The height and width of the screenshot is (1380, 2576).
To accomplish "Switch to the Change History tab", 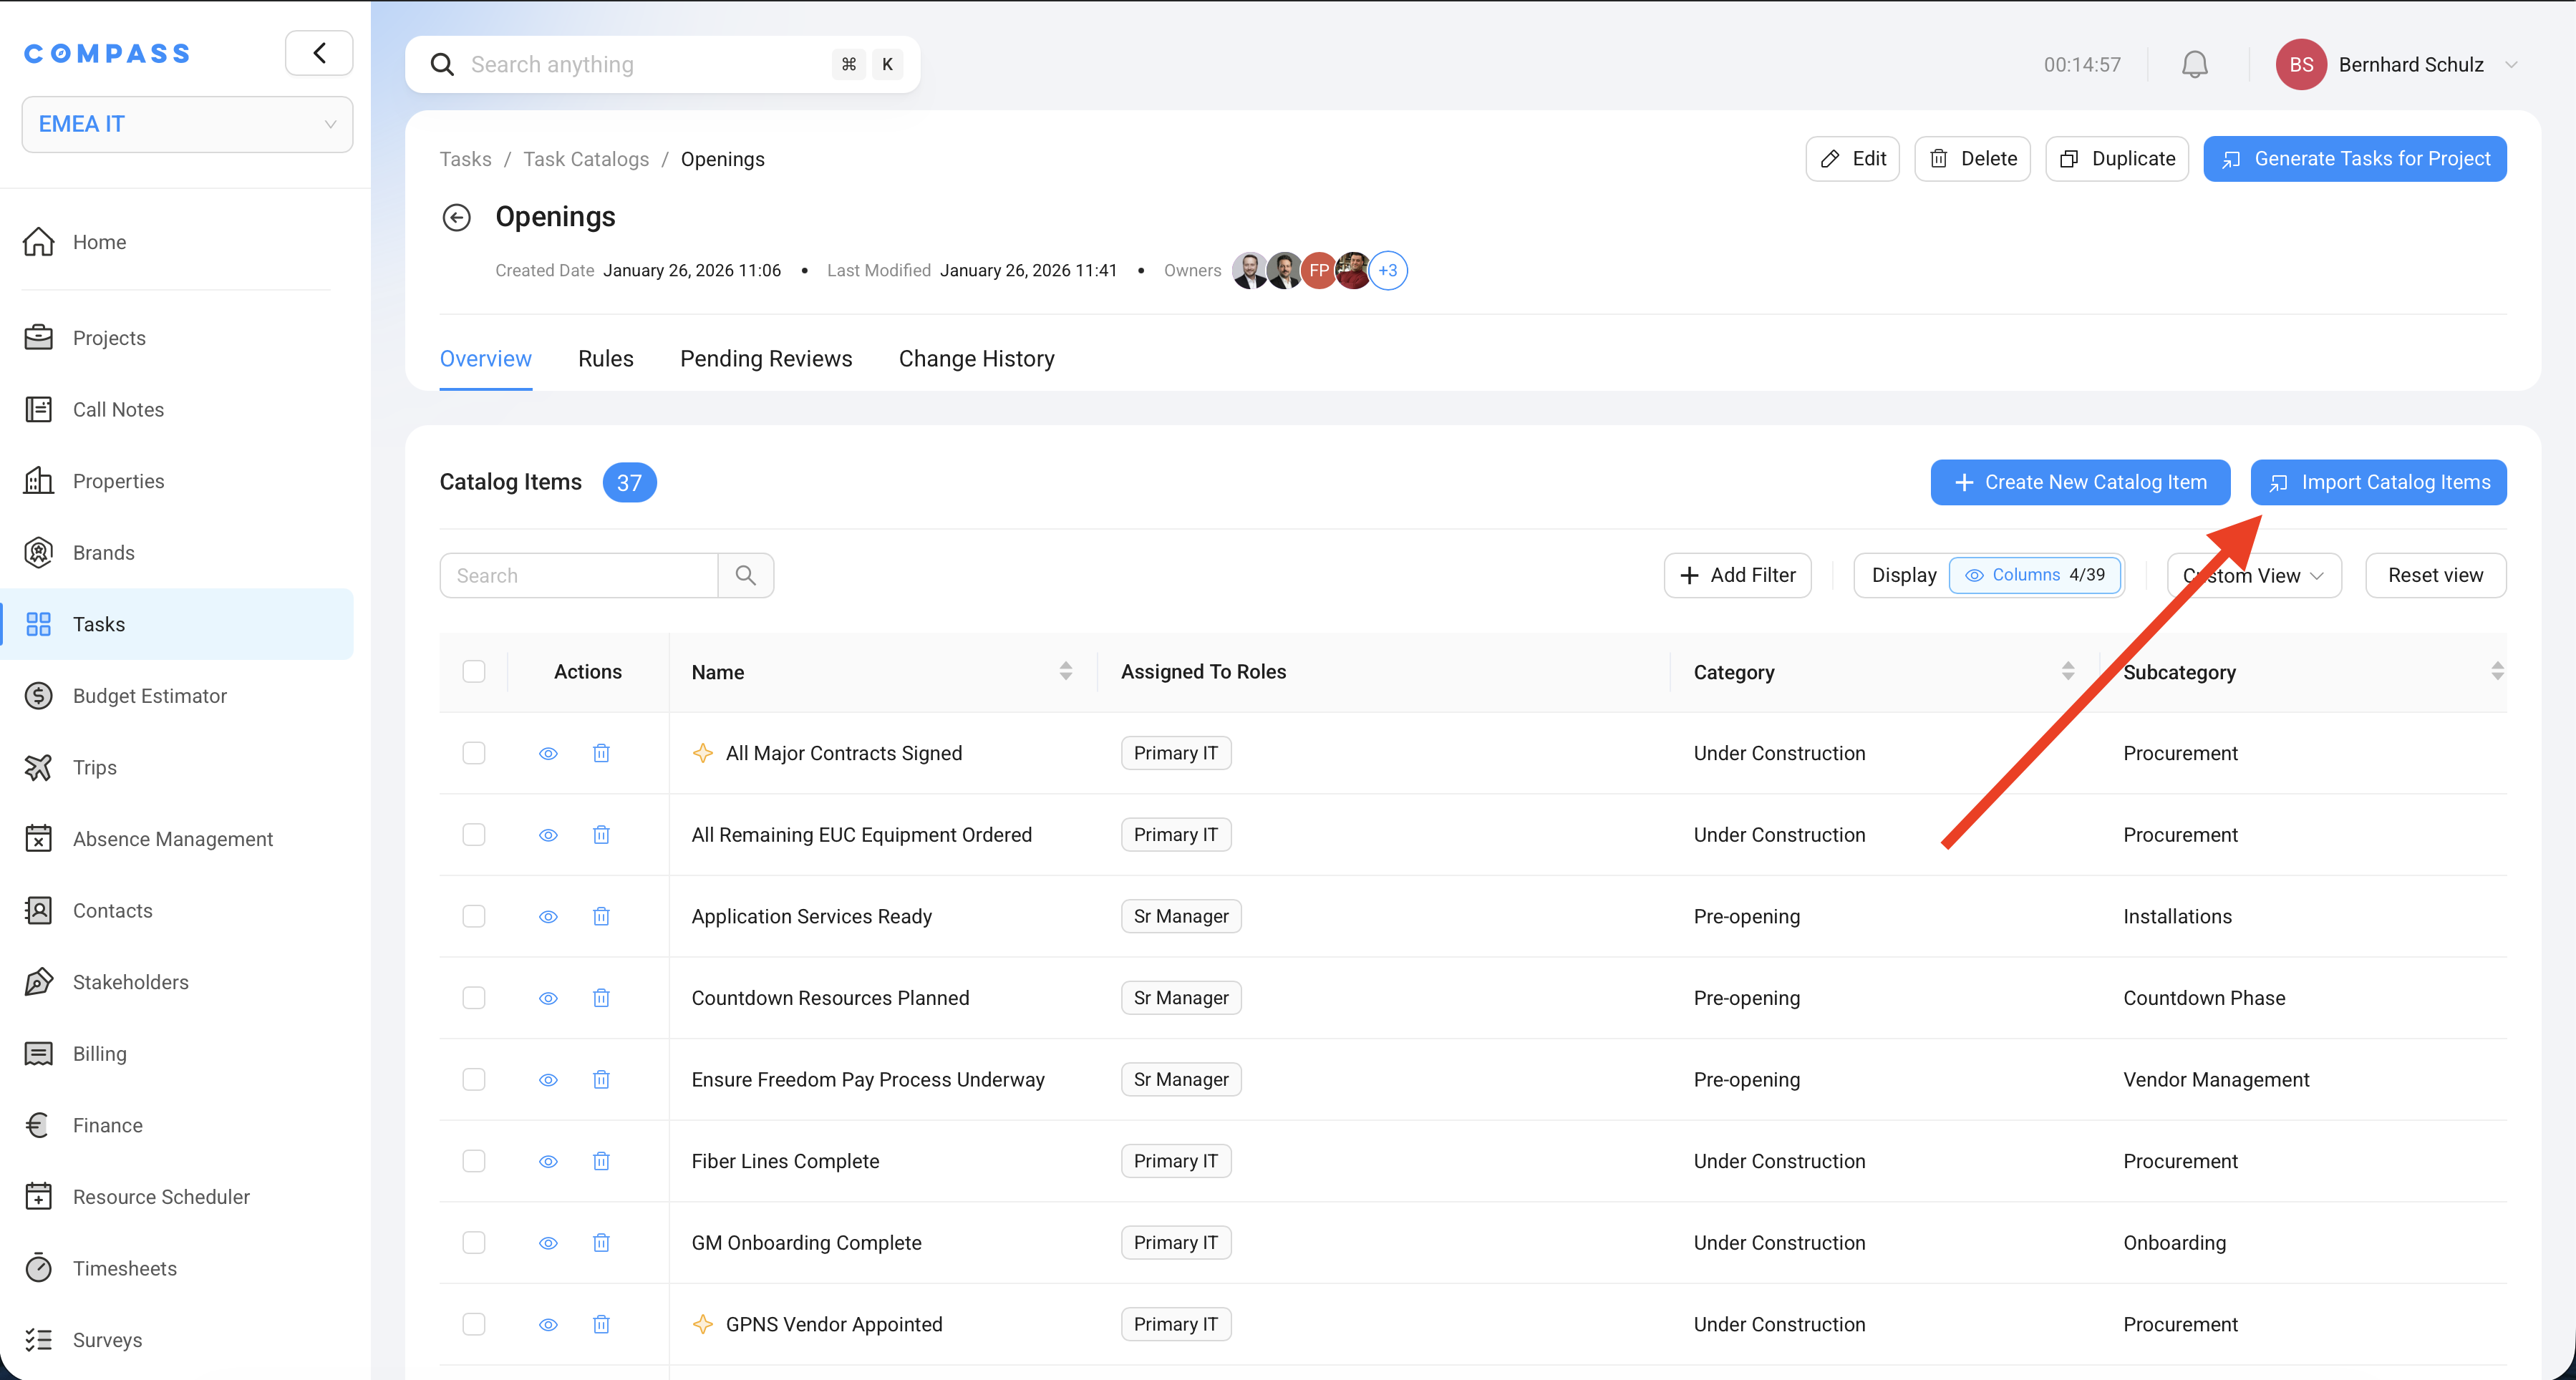I will [x=977, y=359].
